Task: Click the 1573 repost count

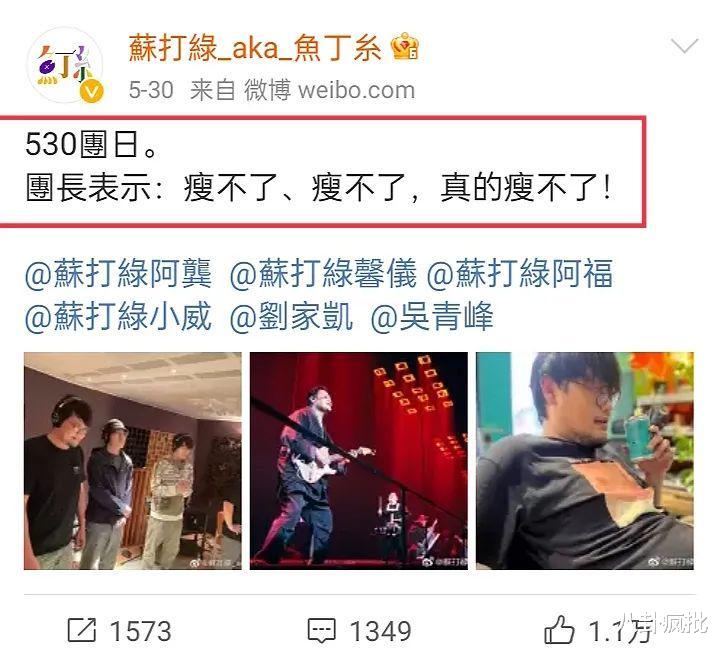Action: (141, 631)
